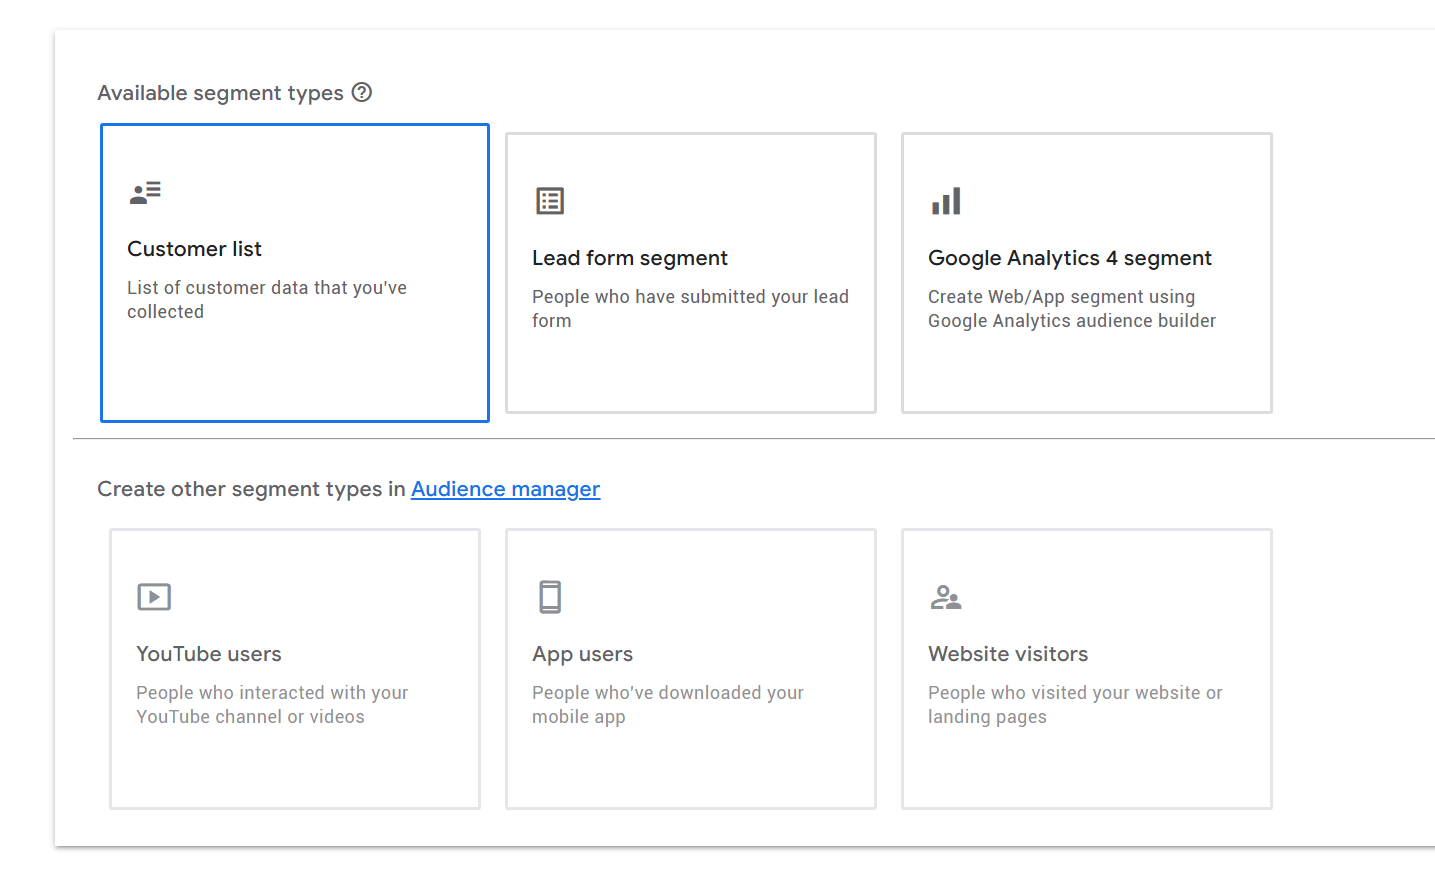The image size is (1435, 879).
Task: Click the help icon beside Available segment types
Action: click(x=362, y=92)
